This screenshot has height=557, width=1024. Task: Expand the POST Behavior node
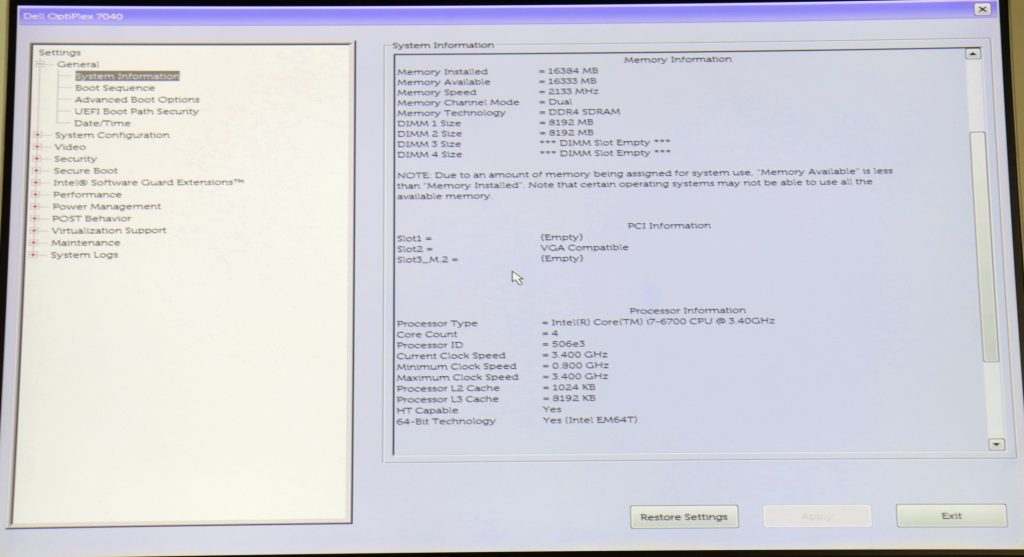(x=35, y=218)
